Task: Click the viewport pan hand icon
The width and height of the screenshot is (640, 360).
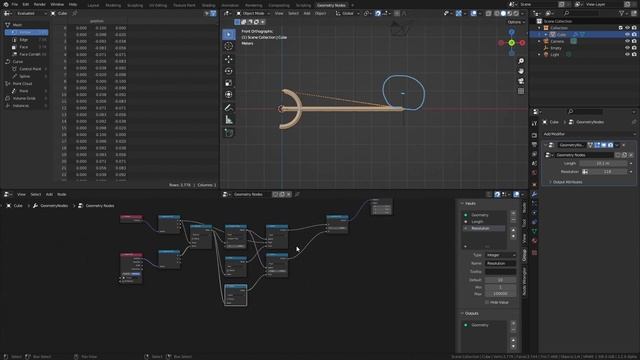Action: (x=521, y=71)
